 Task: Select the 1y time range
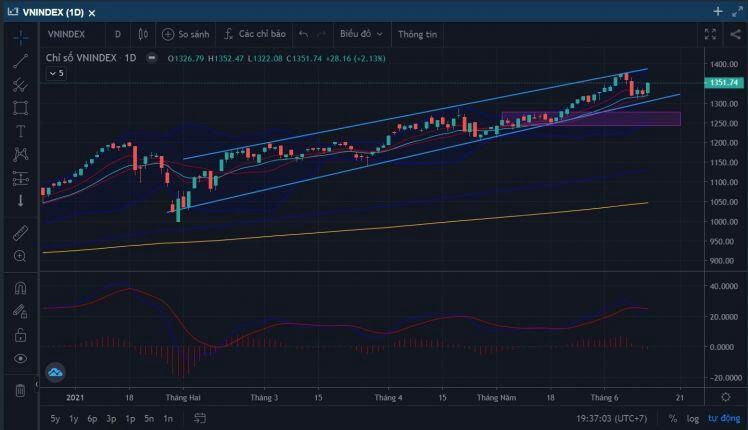[x=73, y=419]
